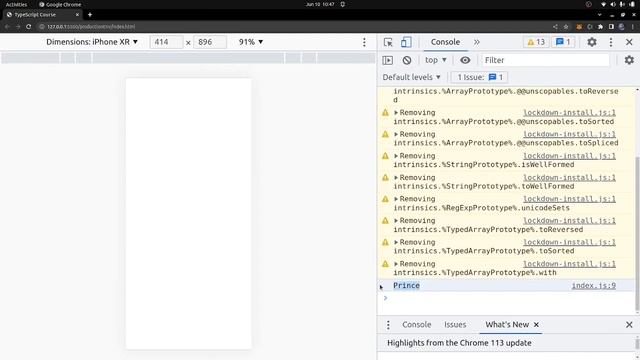The height and width of the screenshot is (360, 640).
Task: Show more DevTools panels chevron
Action: point(477,42)
